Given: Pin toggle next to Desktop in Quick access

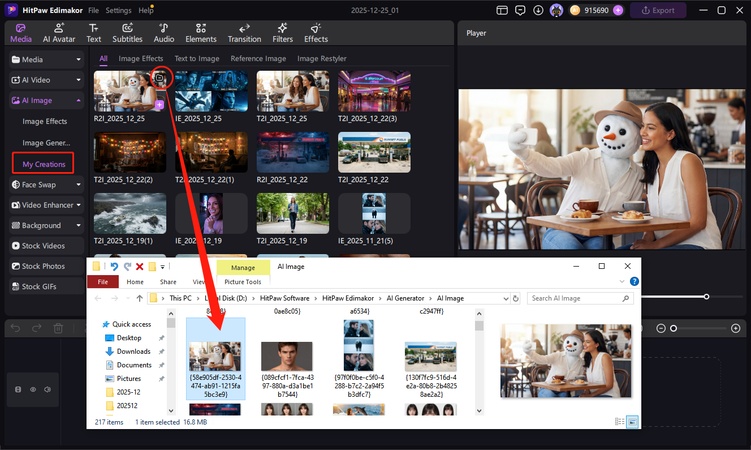Looking at the screenshot, I should [x=161, y=338].
